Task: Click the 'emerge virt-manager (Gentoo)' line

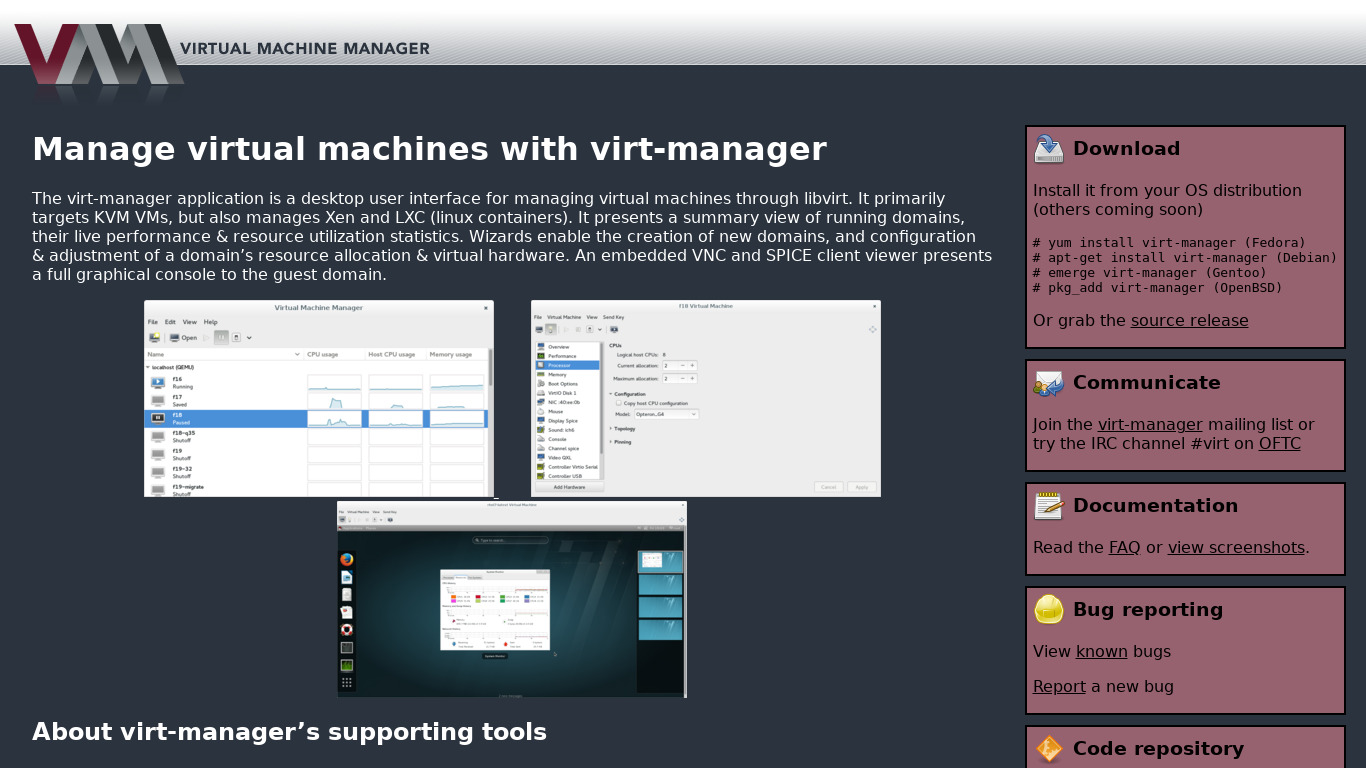Action: (1150, 273)
